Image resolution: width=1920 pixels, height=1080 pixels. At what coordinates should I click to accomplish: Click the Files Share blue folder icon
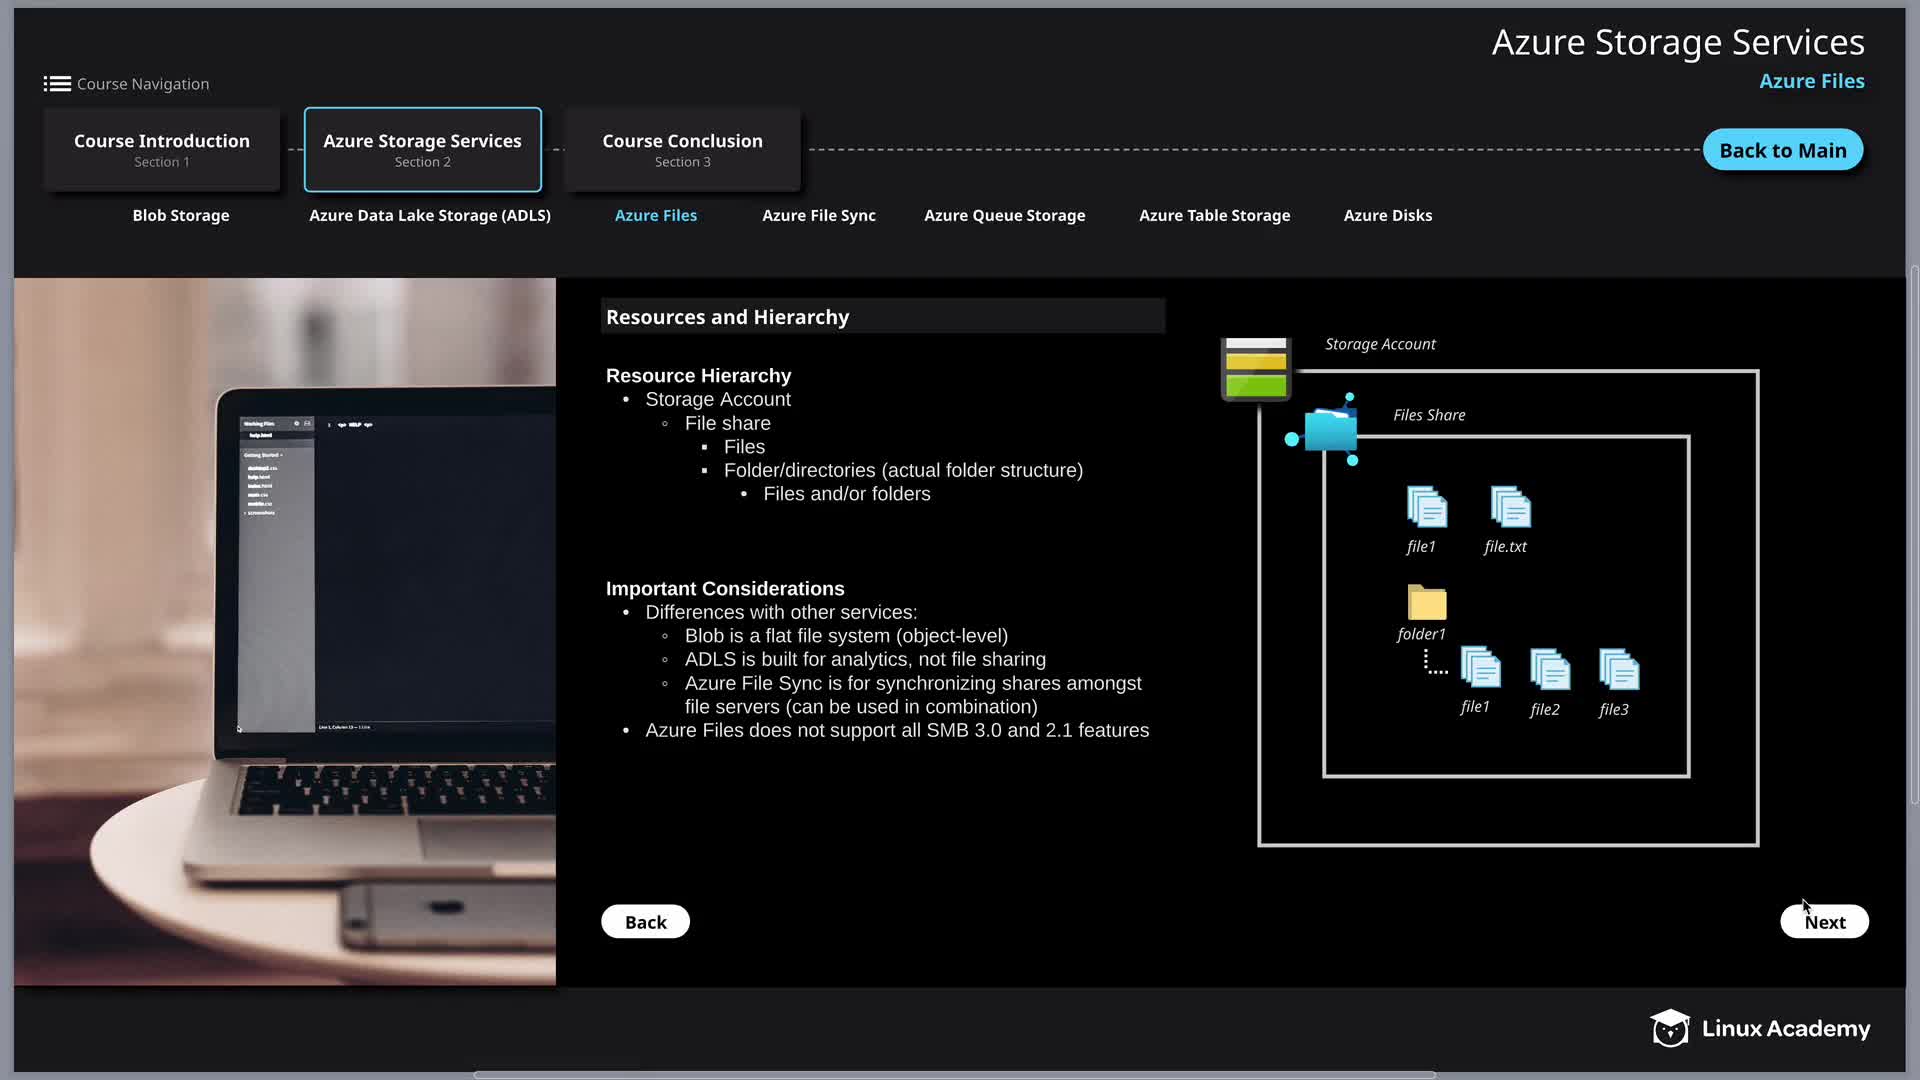pos(1330,431)
